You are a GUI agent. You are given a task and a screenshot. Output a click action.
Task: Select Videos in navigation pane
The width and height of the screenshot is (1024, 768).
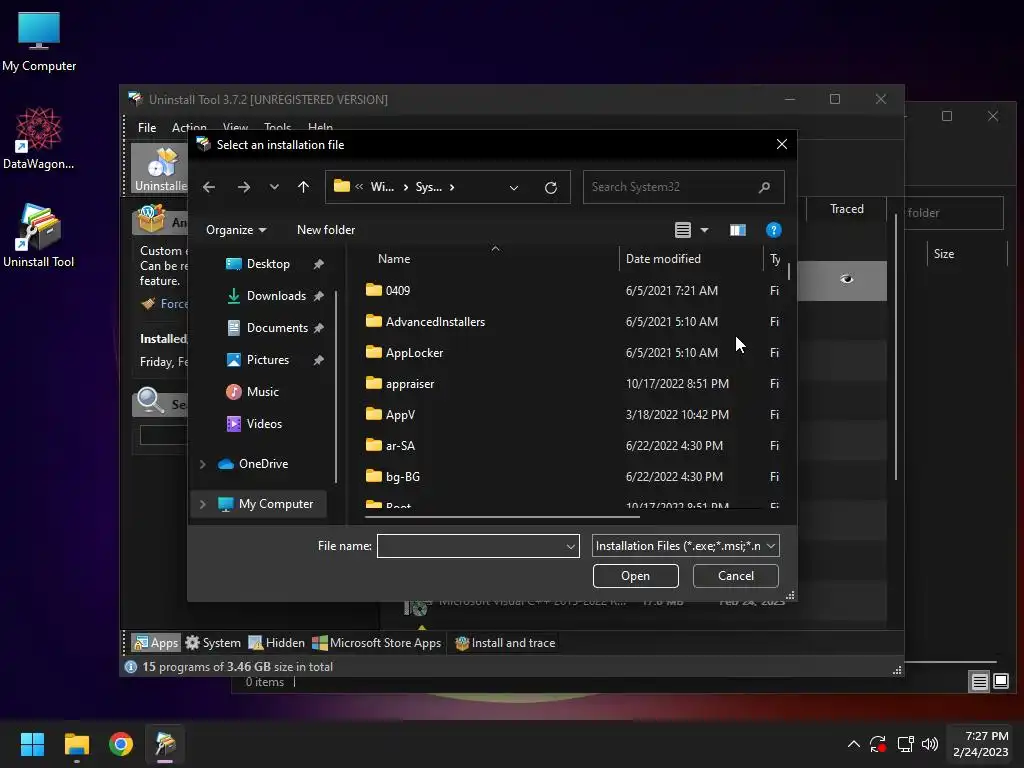click(264, 424)
